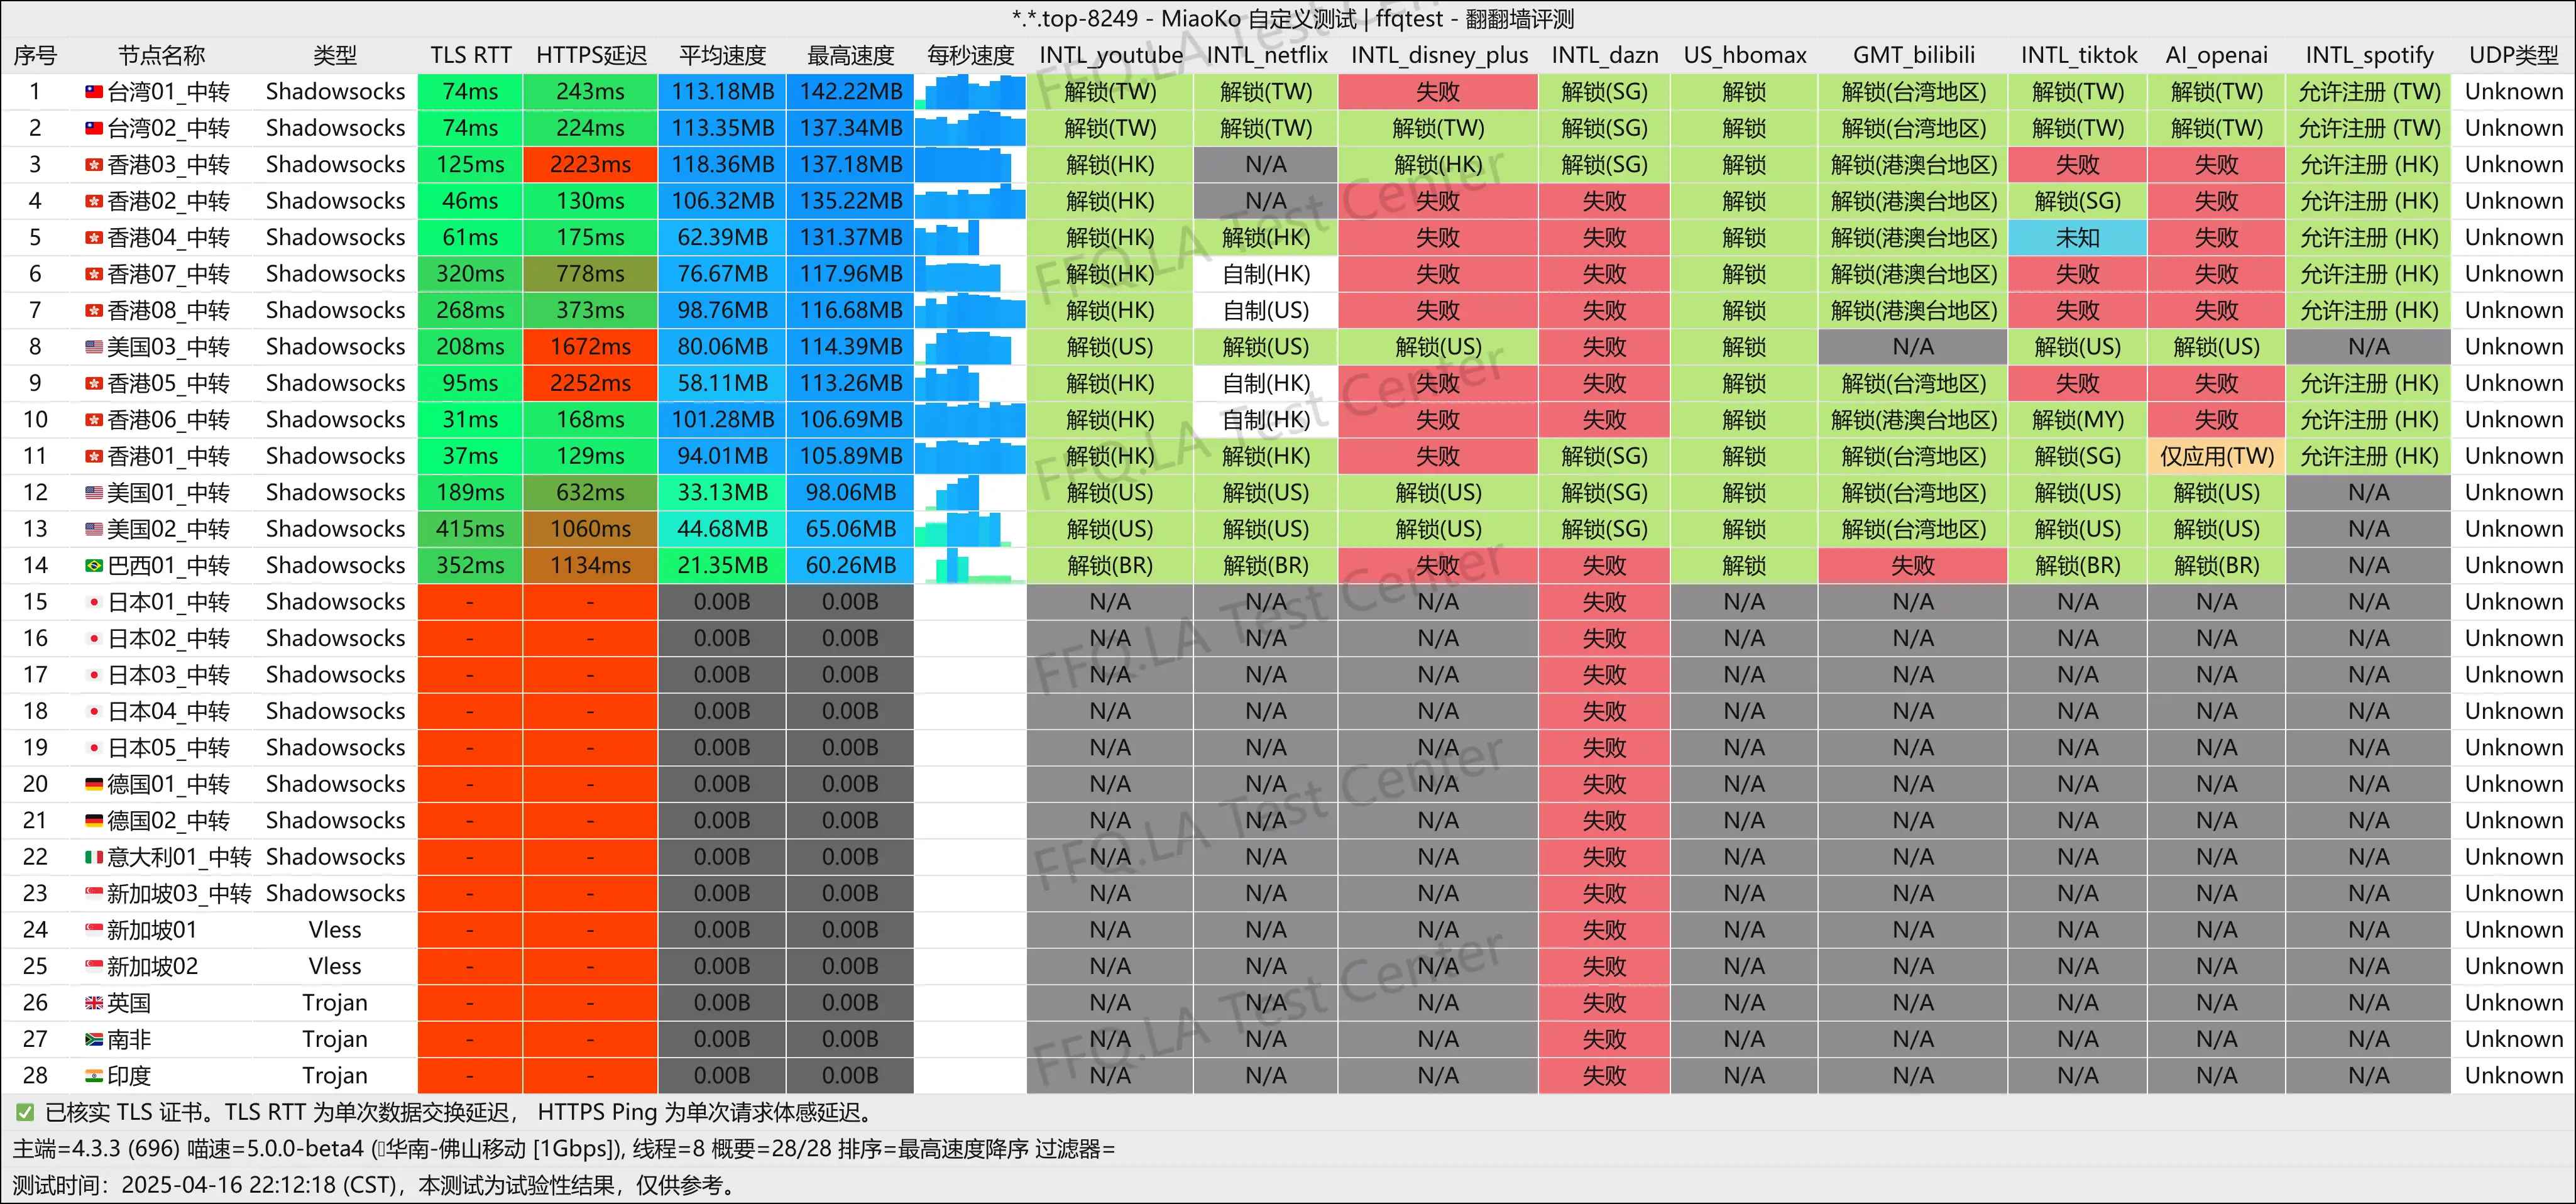Viewport: 2576px width, 1204px height.
Task: Click the AI_openai column header
Action: click(2216, 55)
